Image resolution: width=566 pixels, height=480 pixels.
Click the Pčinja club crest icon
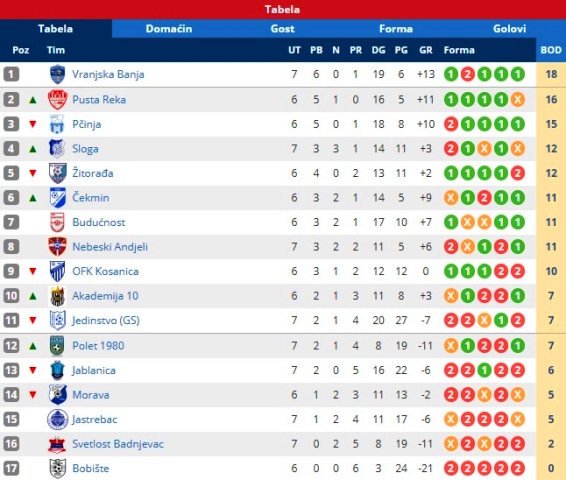tap(57, 124)
